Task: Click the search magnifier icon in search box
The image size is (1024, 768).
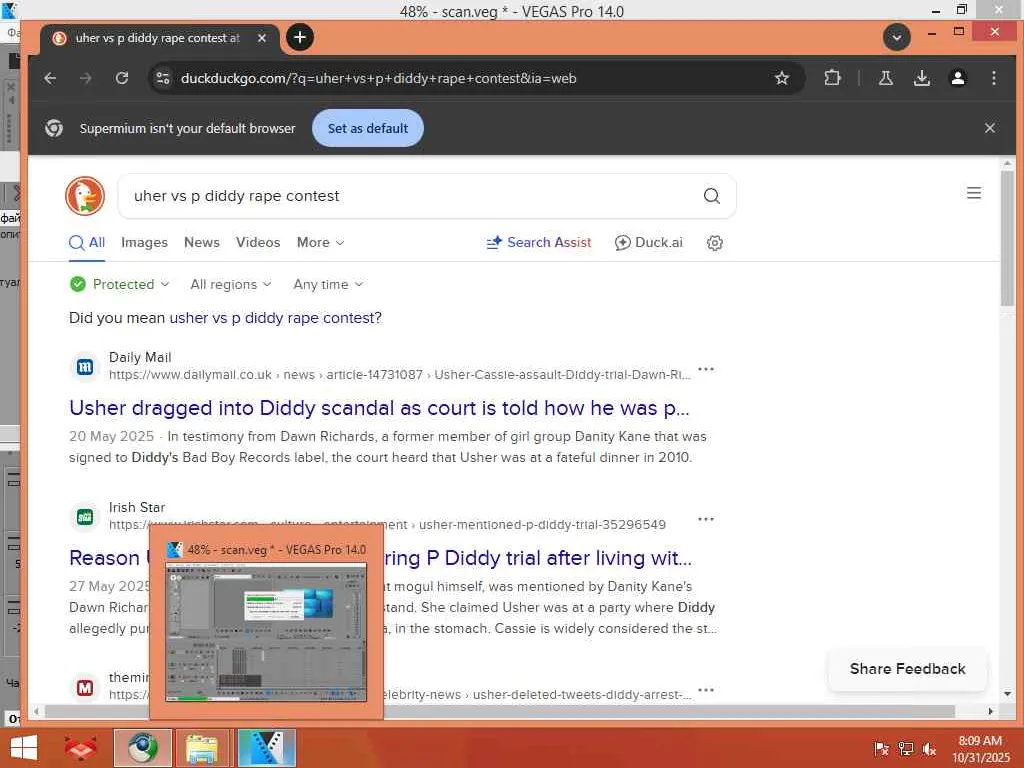Action: click(x=711, y=196)
